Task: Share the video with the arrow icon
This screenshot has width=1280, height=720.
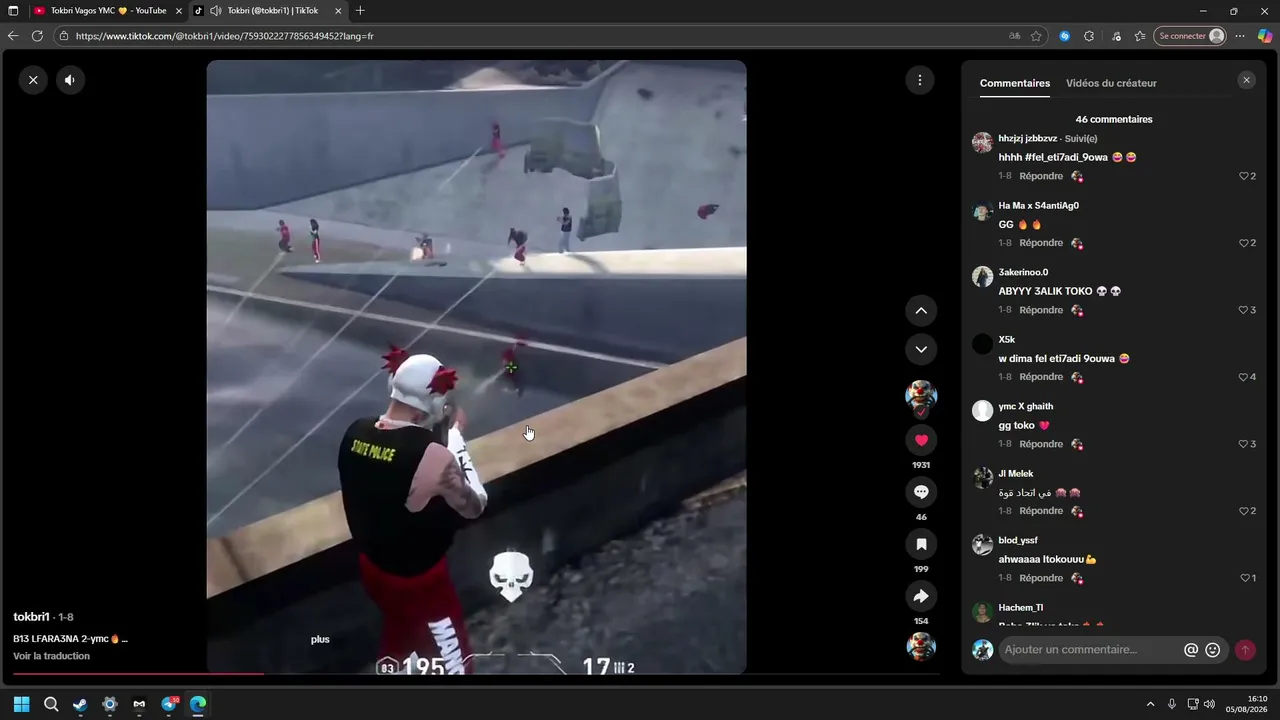Action: point(921,596)
